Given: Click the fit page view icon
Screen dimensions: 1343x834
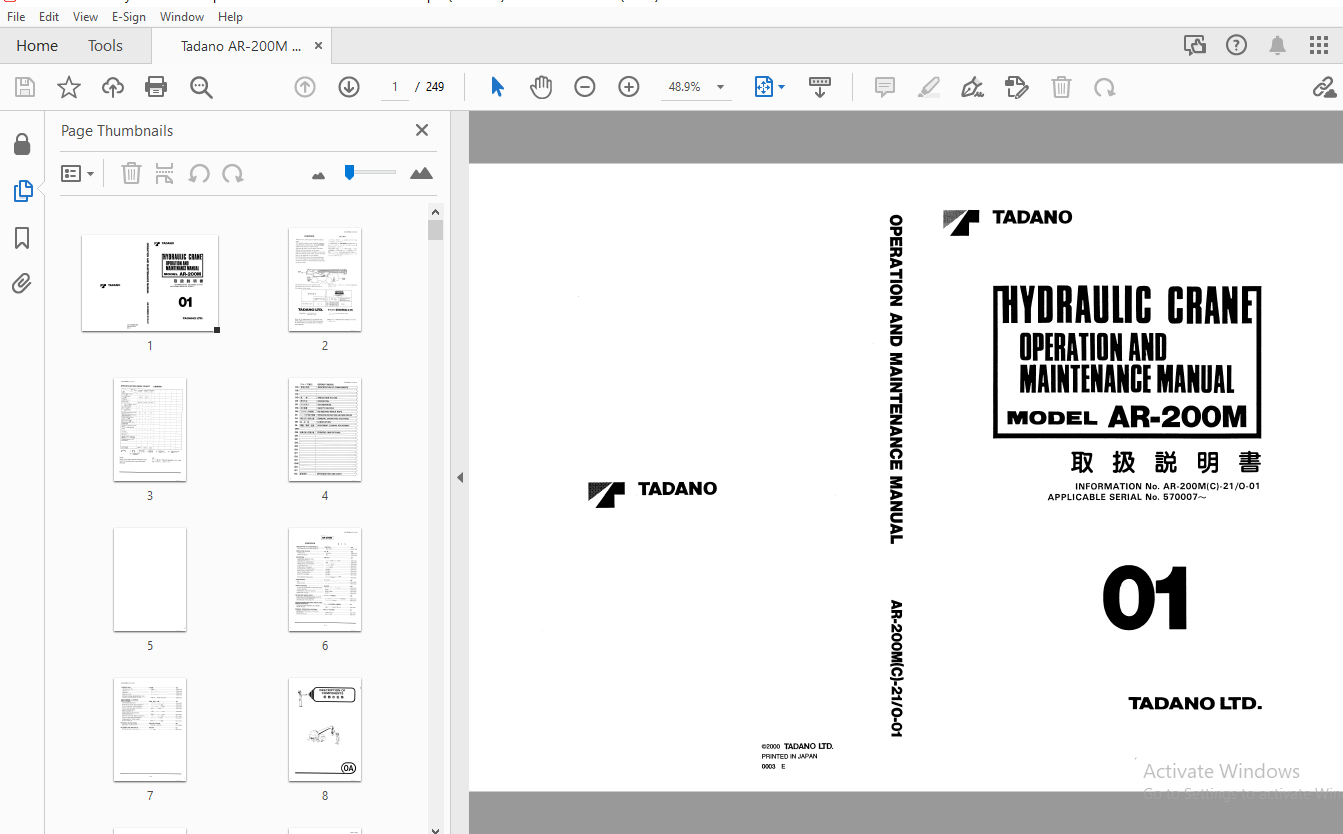Looking at the screenshot, I should tap(764, 87).
